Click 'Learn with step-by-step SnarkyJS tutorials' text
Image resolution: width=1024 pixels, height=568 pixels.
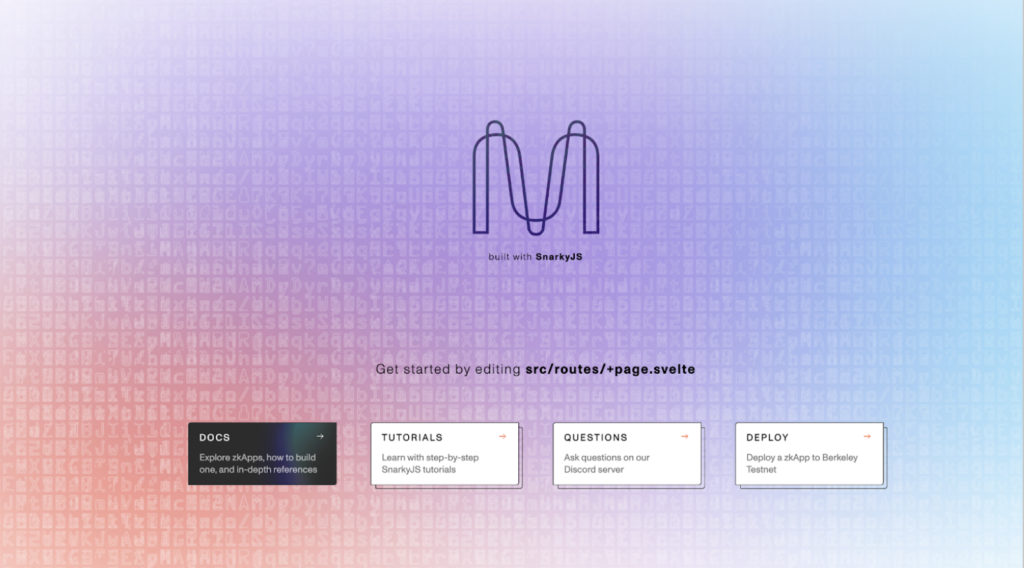(430, 464)
